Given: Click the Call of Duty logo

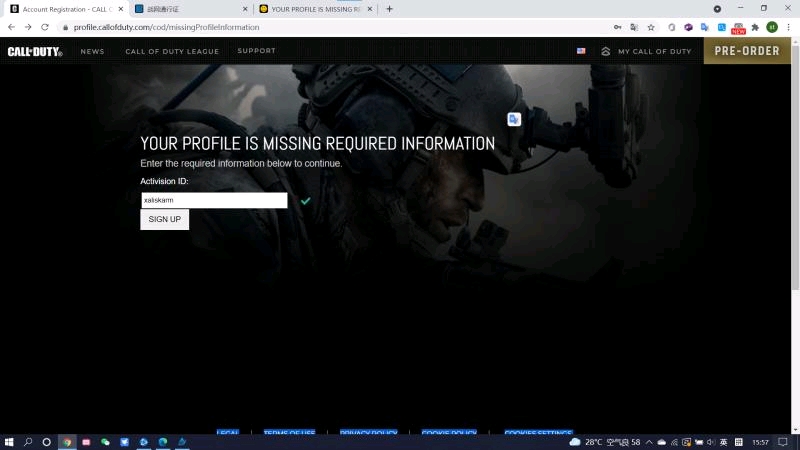Looking at the screenshot, I should click(35, 52).
